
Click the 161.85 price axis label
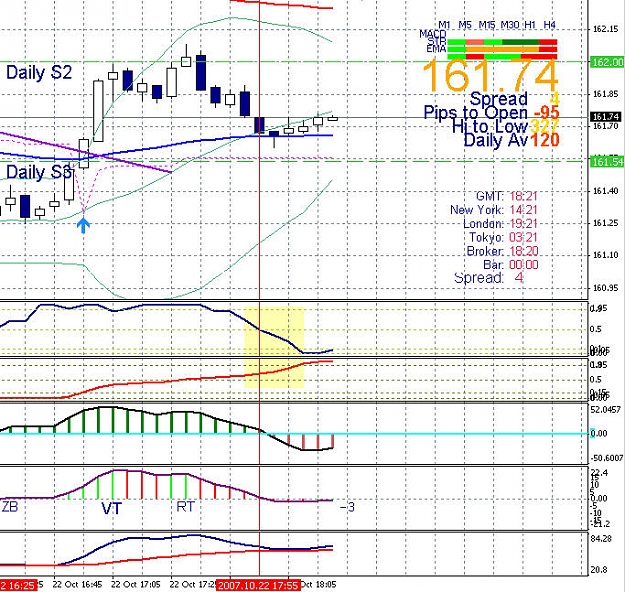point(605,94)
